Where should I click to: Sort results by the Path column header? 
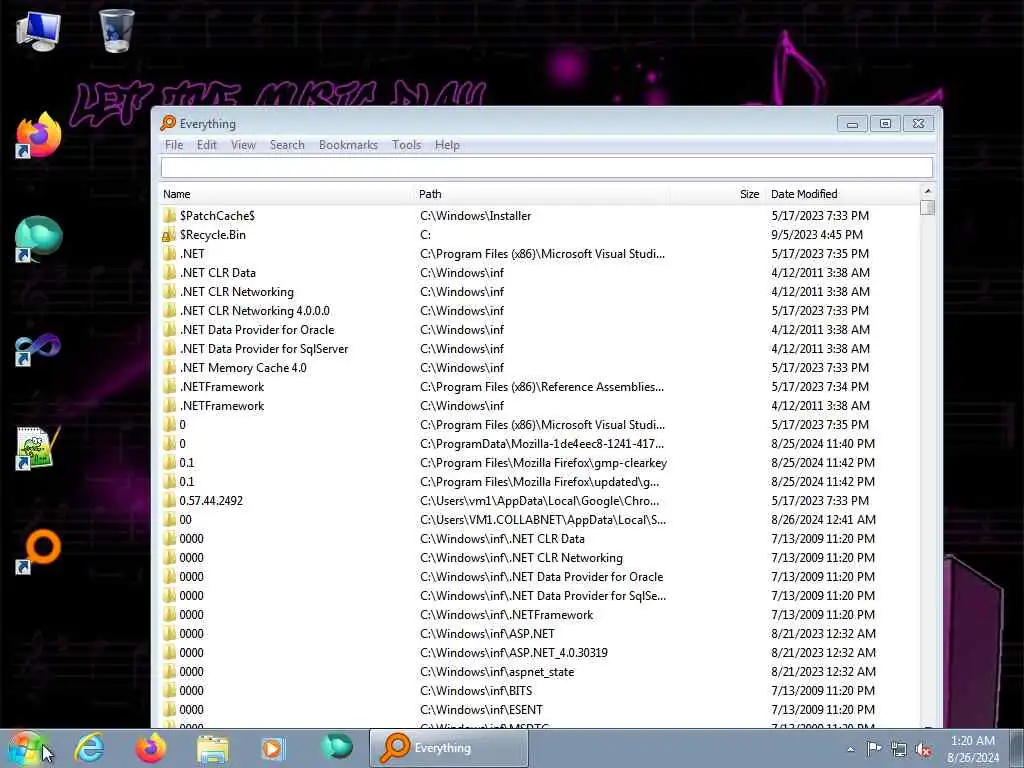pyautogui.click(x=542, y=194)
